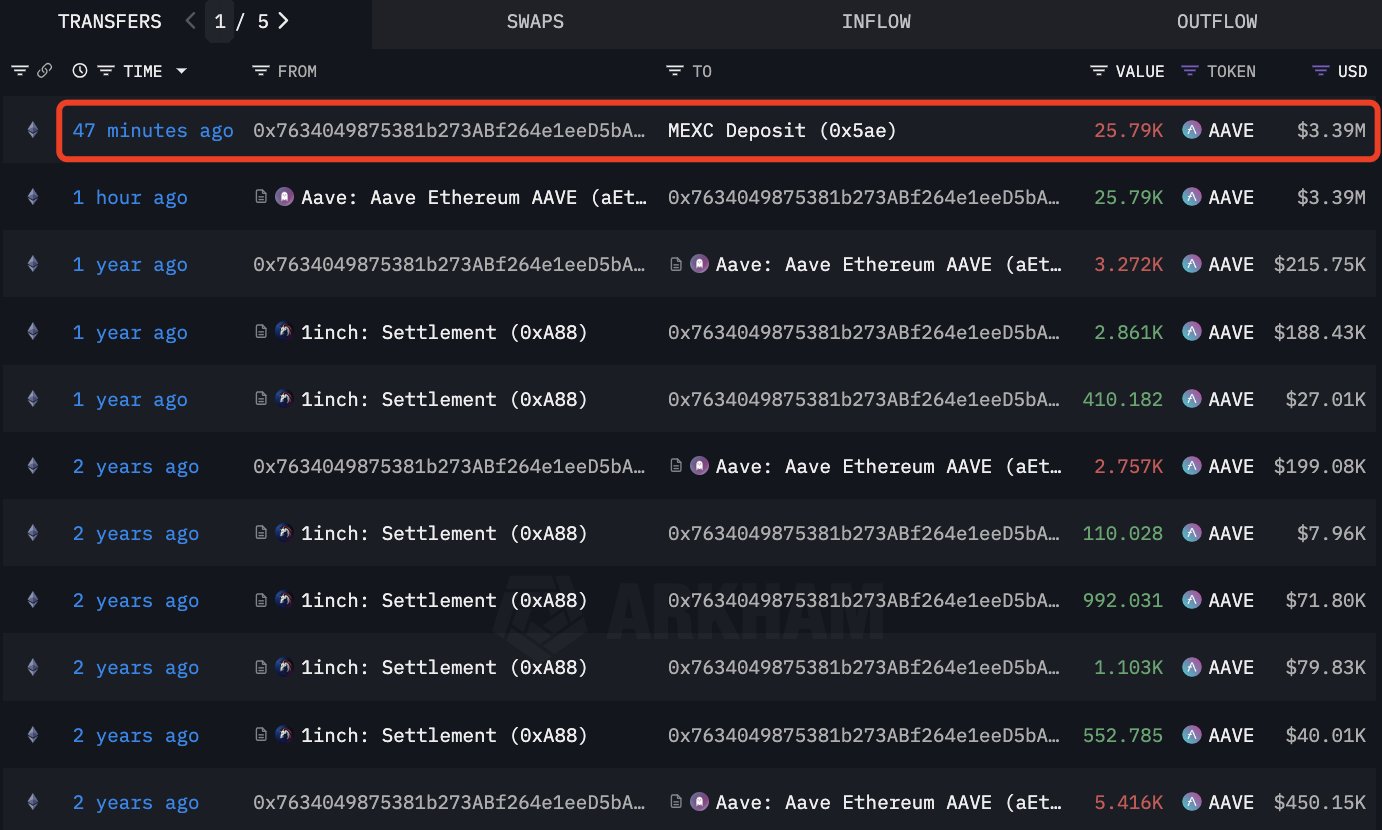
Task: Go to previous transfers page
Action: [191, 21]
